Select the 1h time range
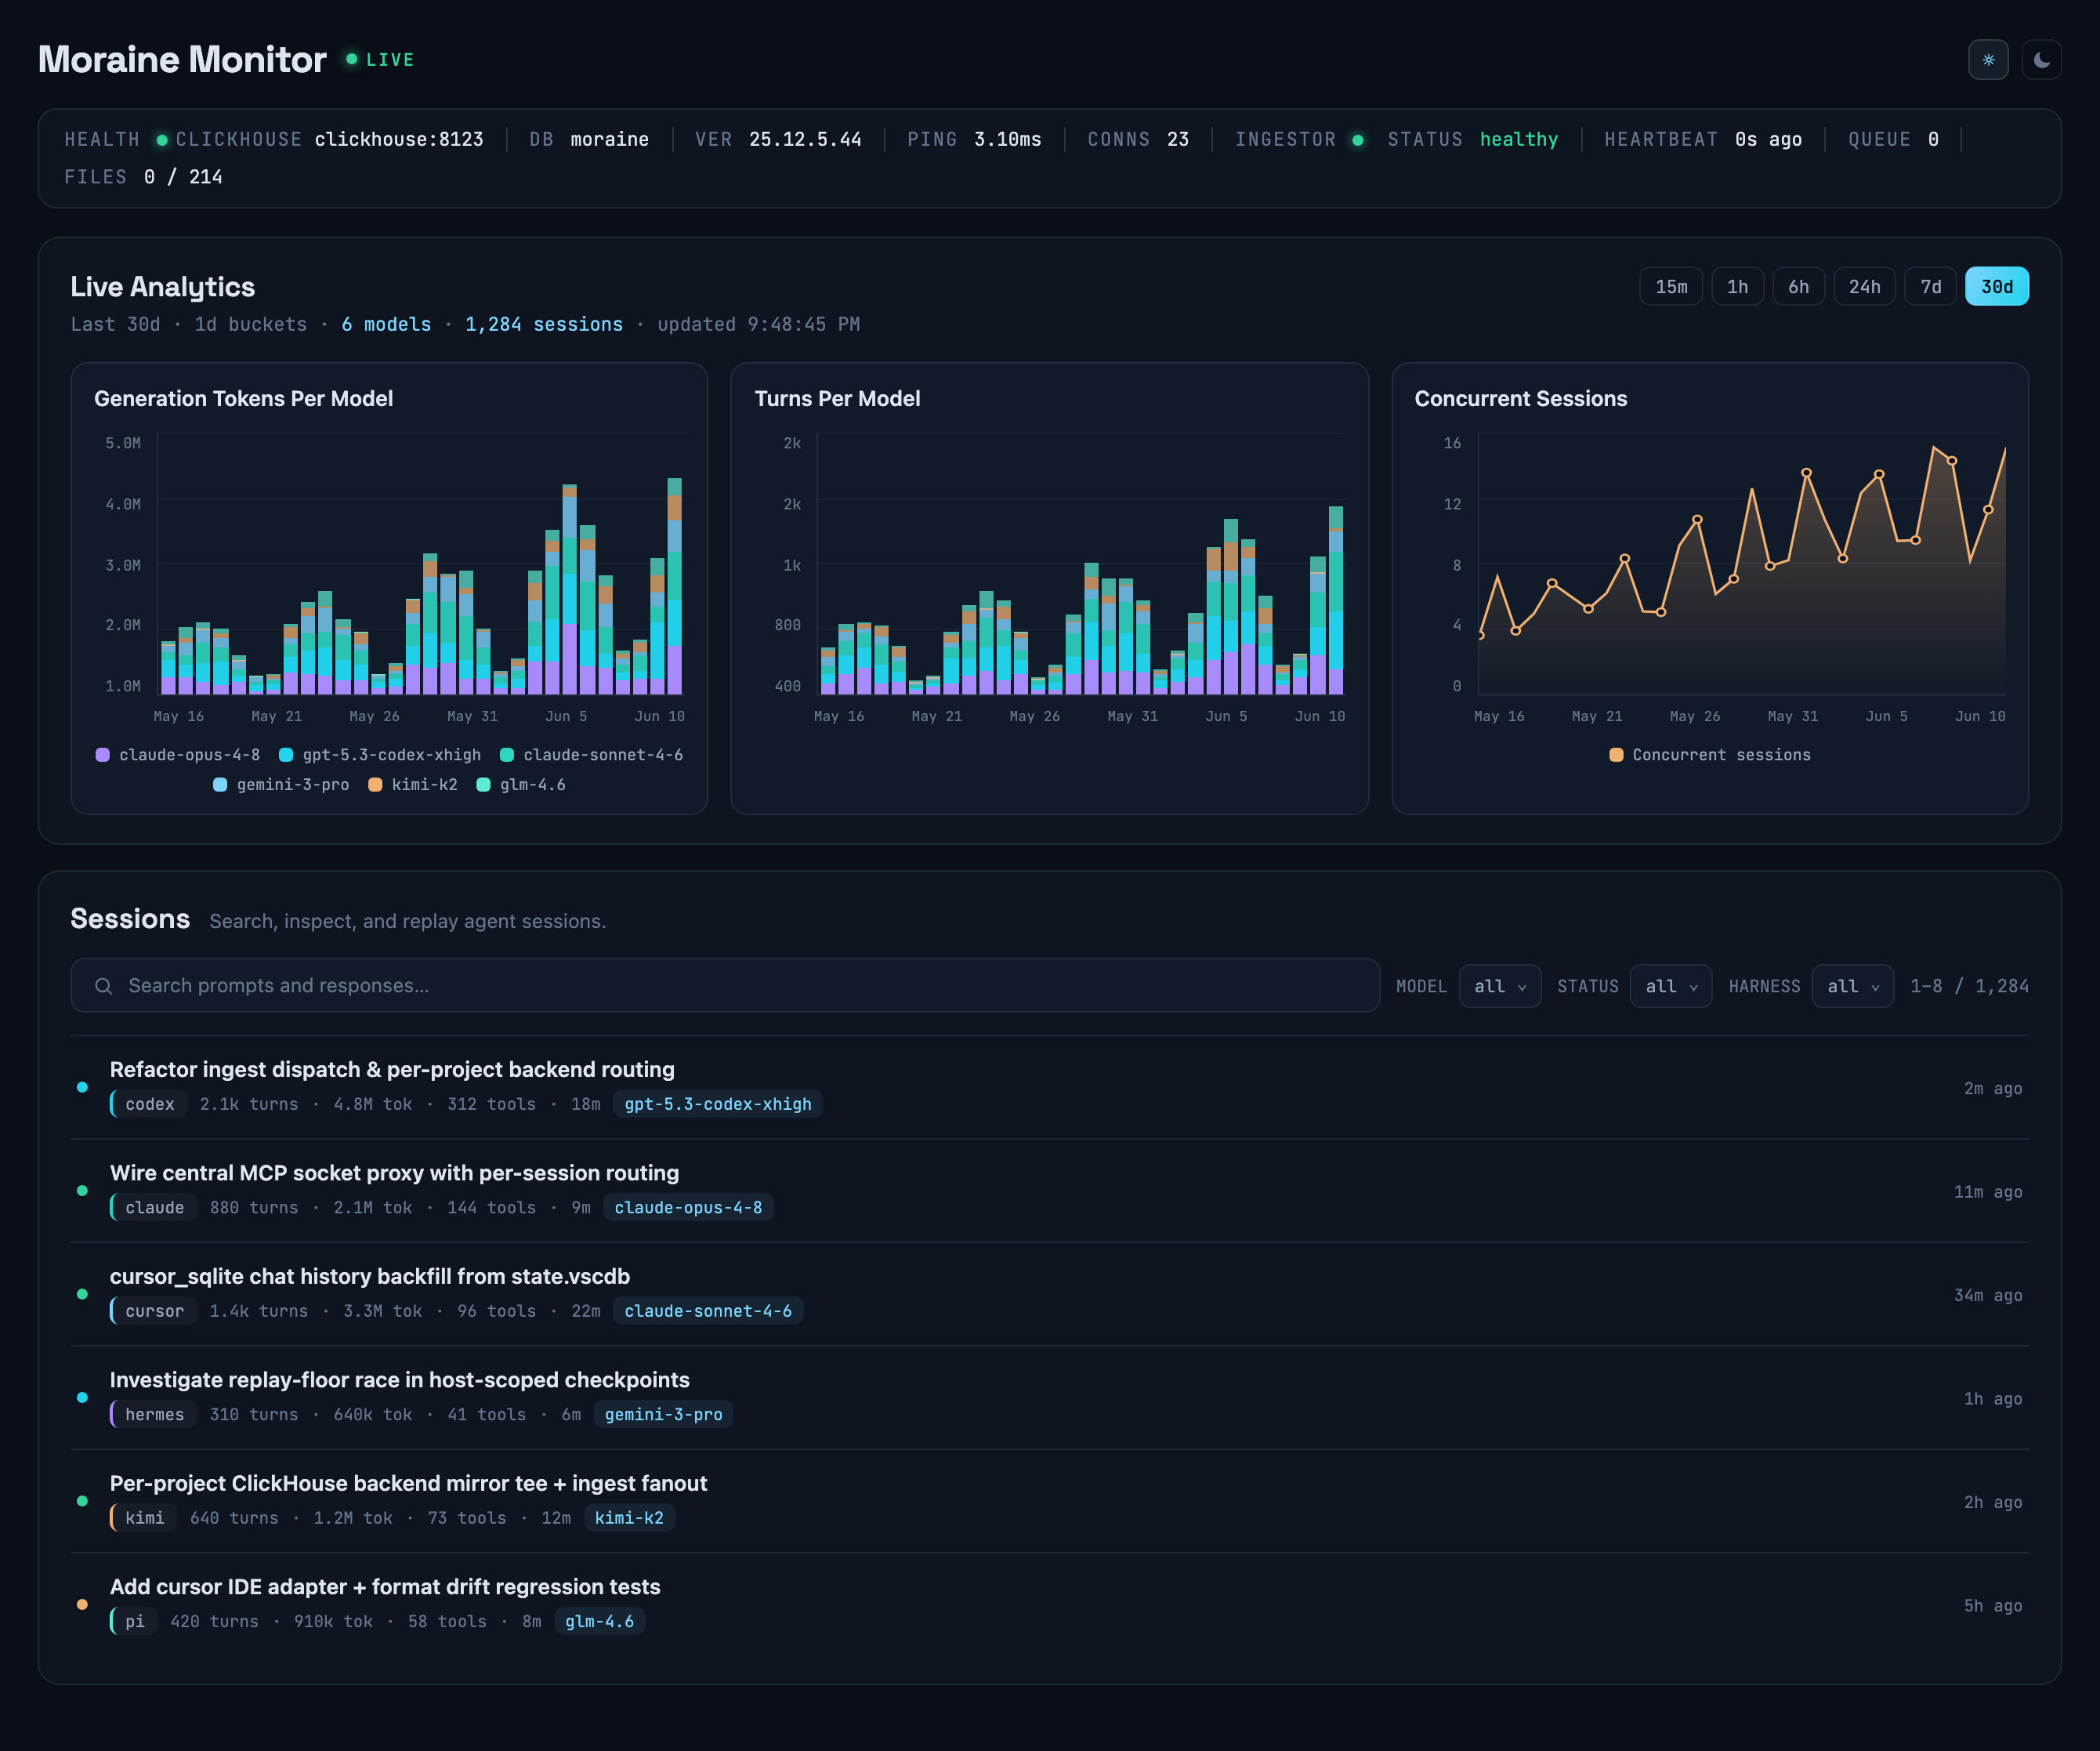The width and height of the screenshot is (2100, 1751). [x=1737, y=287]
